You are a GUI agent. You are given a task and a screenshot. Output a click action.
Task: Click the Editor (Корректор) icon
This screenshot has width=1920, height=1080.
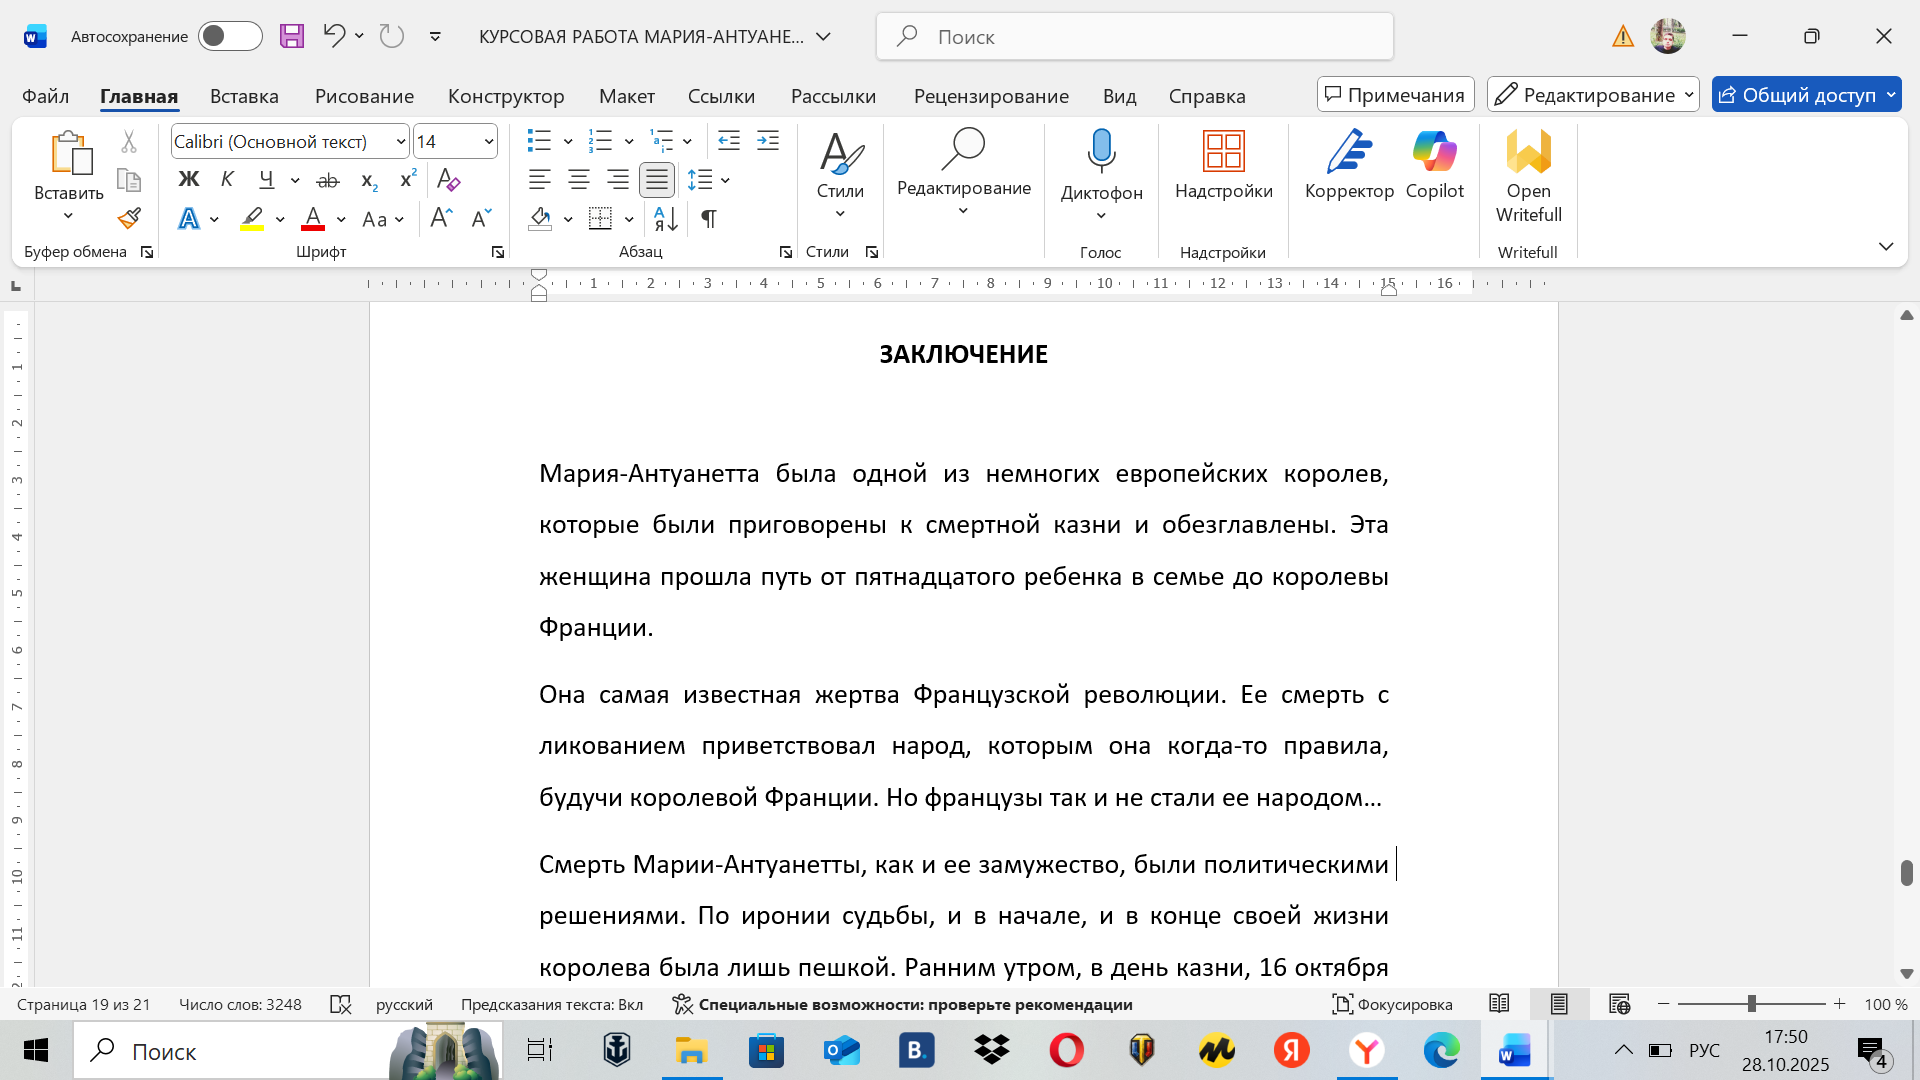[x=1349, y=152]
